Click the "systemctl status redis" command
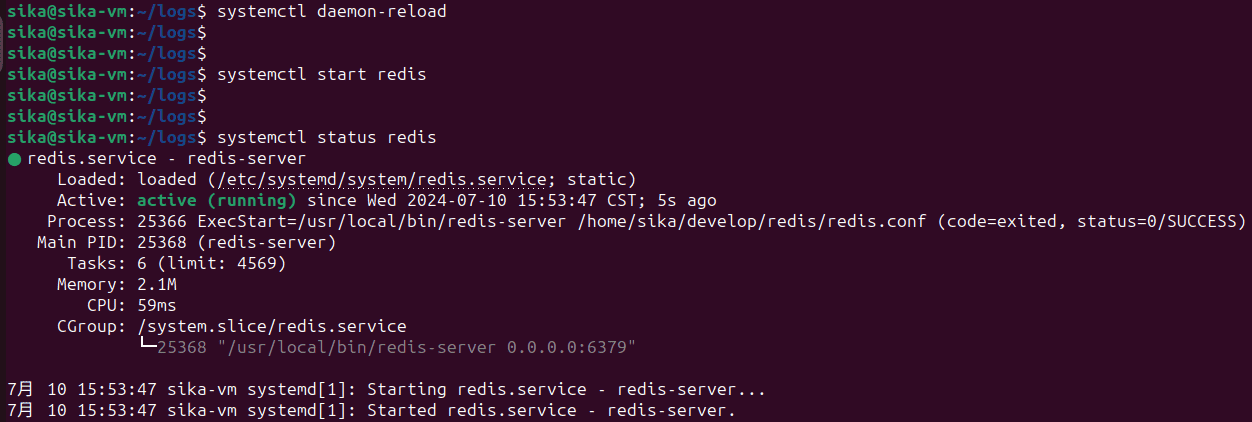Viewport: 1252px width, 422px height. [x=326, y=137]
